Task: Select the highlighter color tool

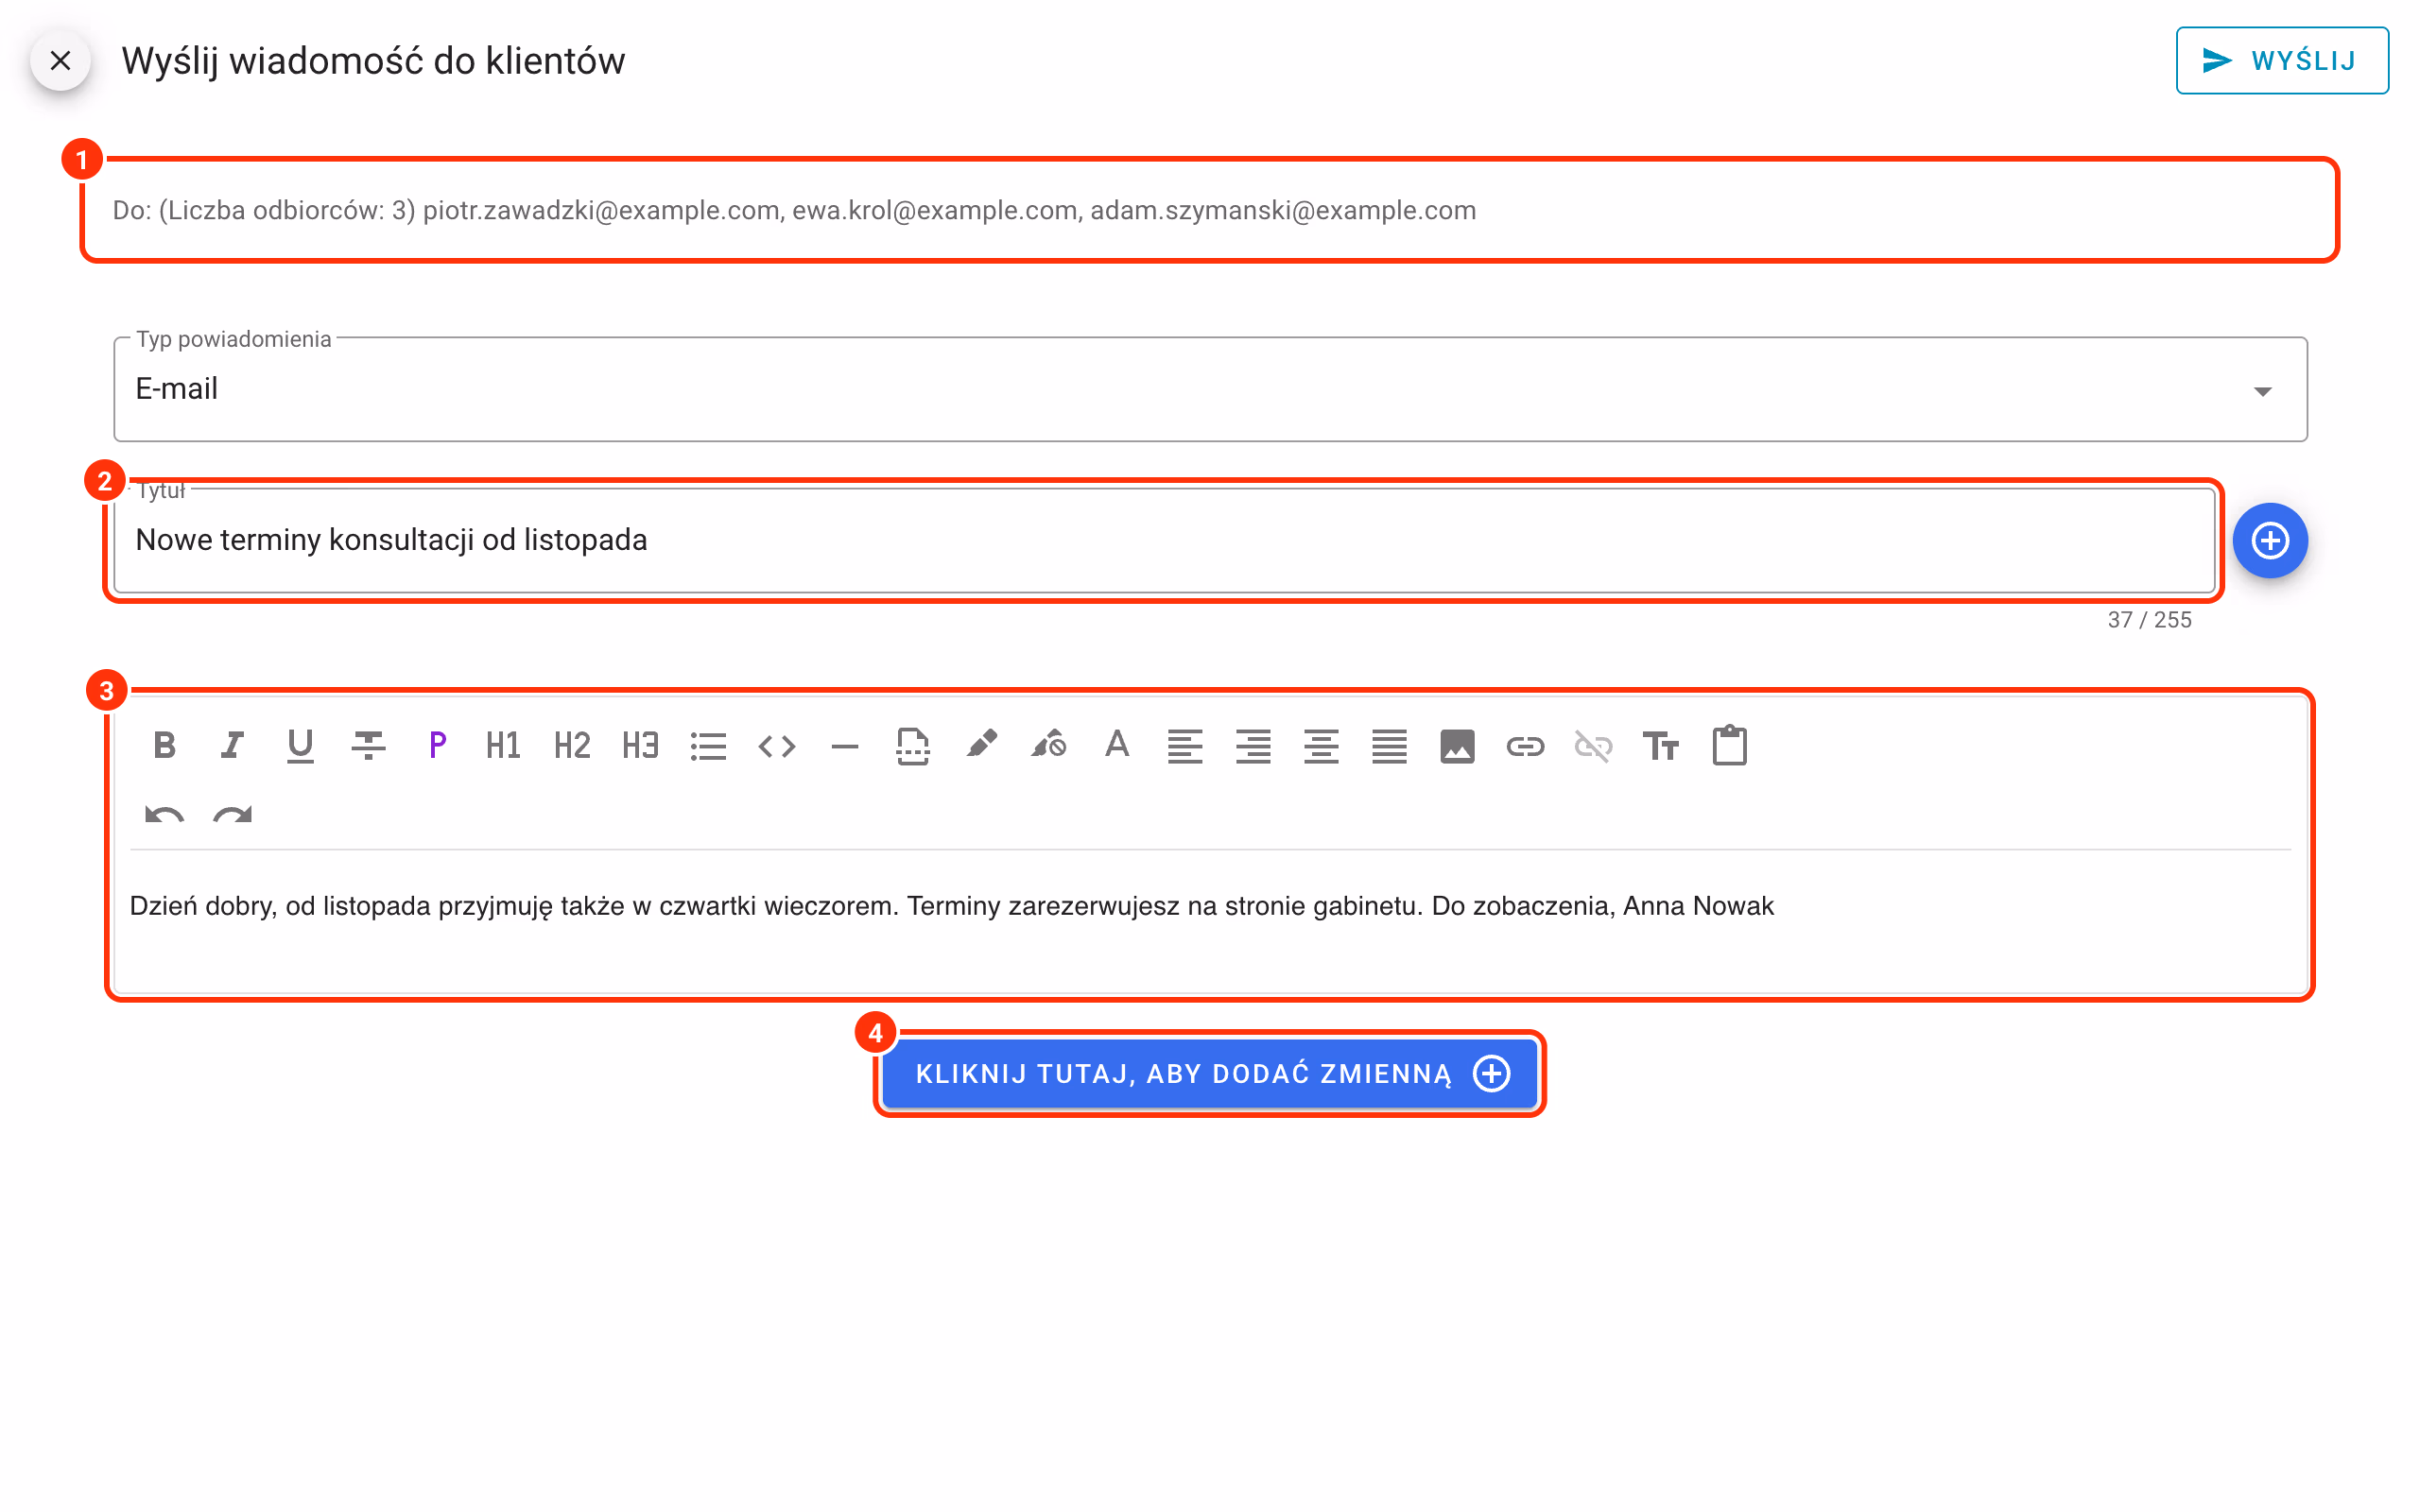Action: tap(981, 746)
